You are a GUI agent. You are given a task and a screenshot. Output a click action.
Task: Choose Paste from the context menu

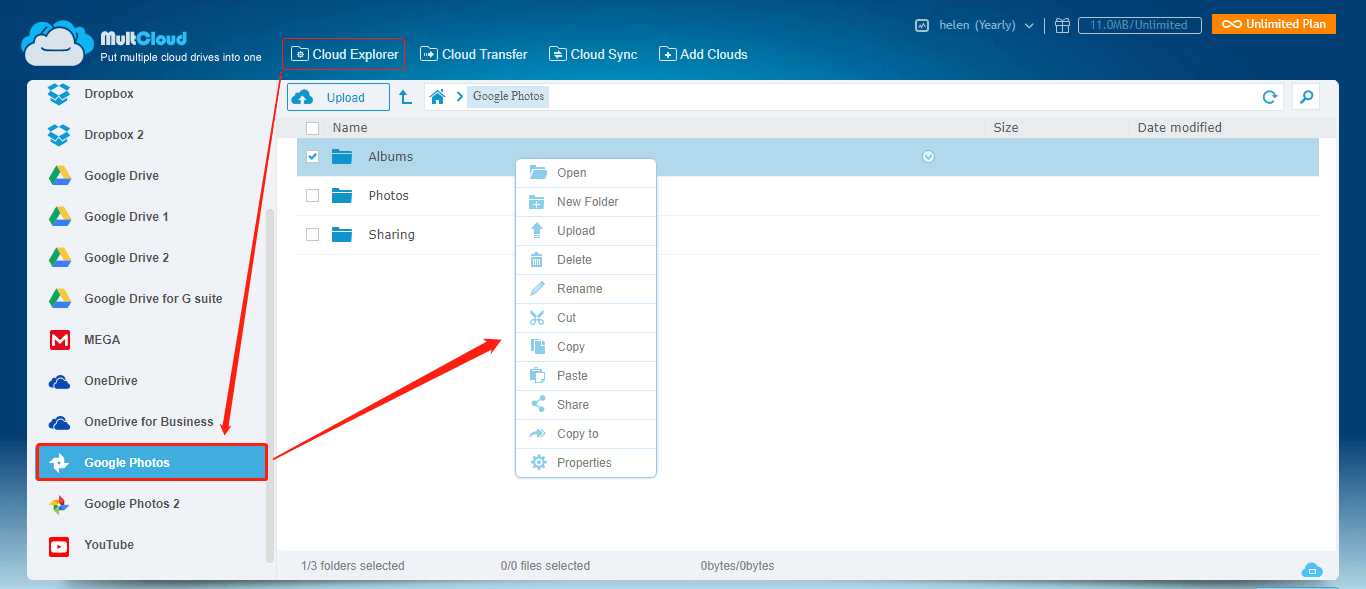pyautogui.click(x=586, y=376)
